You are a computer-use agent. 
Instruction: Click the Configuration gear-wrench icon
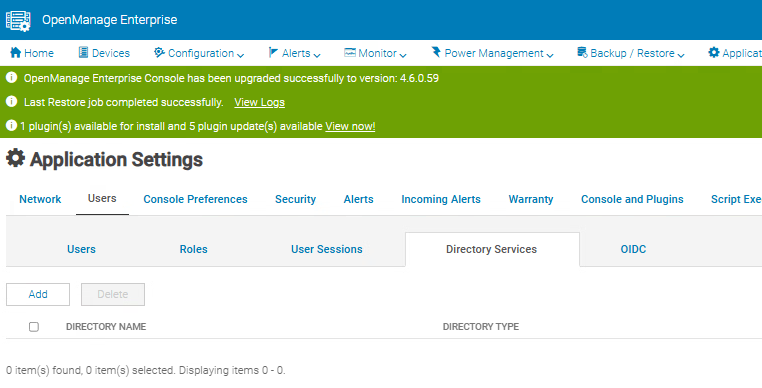coord(159,53)
